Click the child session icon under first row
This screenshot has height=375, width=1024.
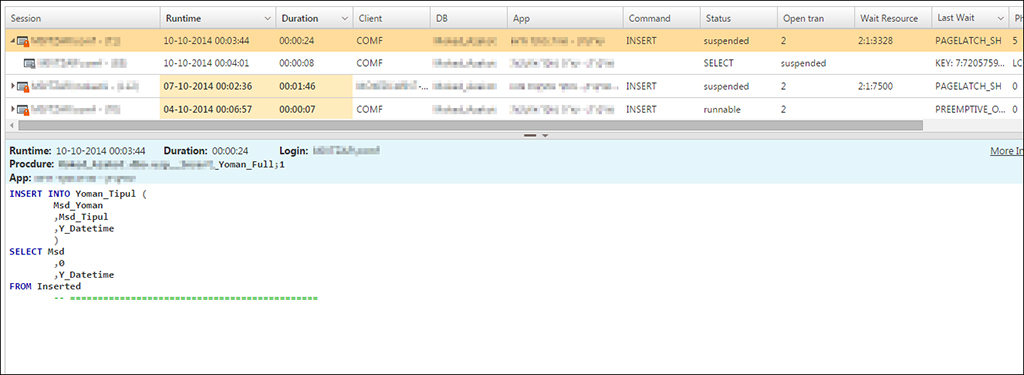pyautogui.click(x=29, y=64)
